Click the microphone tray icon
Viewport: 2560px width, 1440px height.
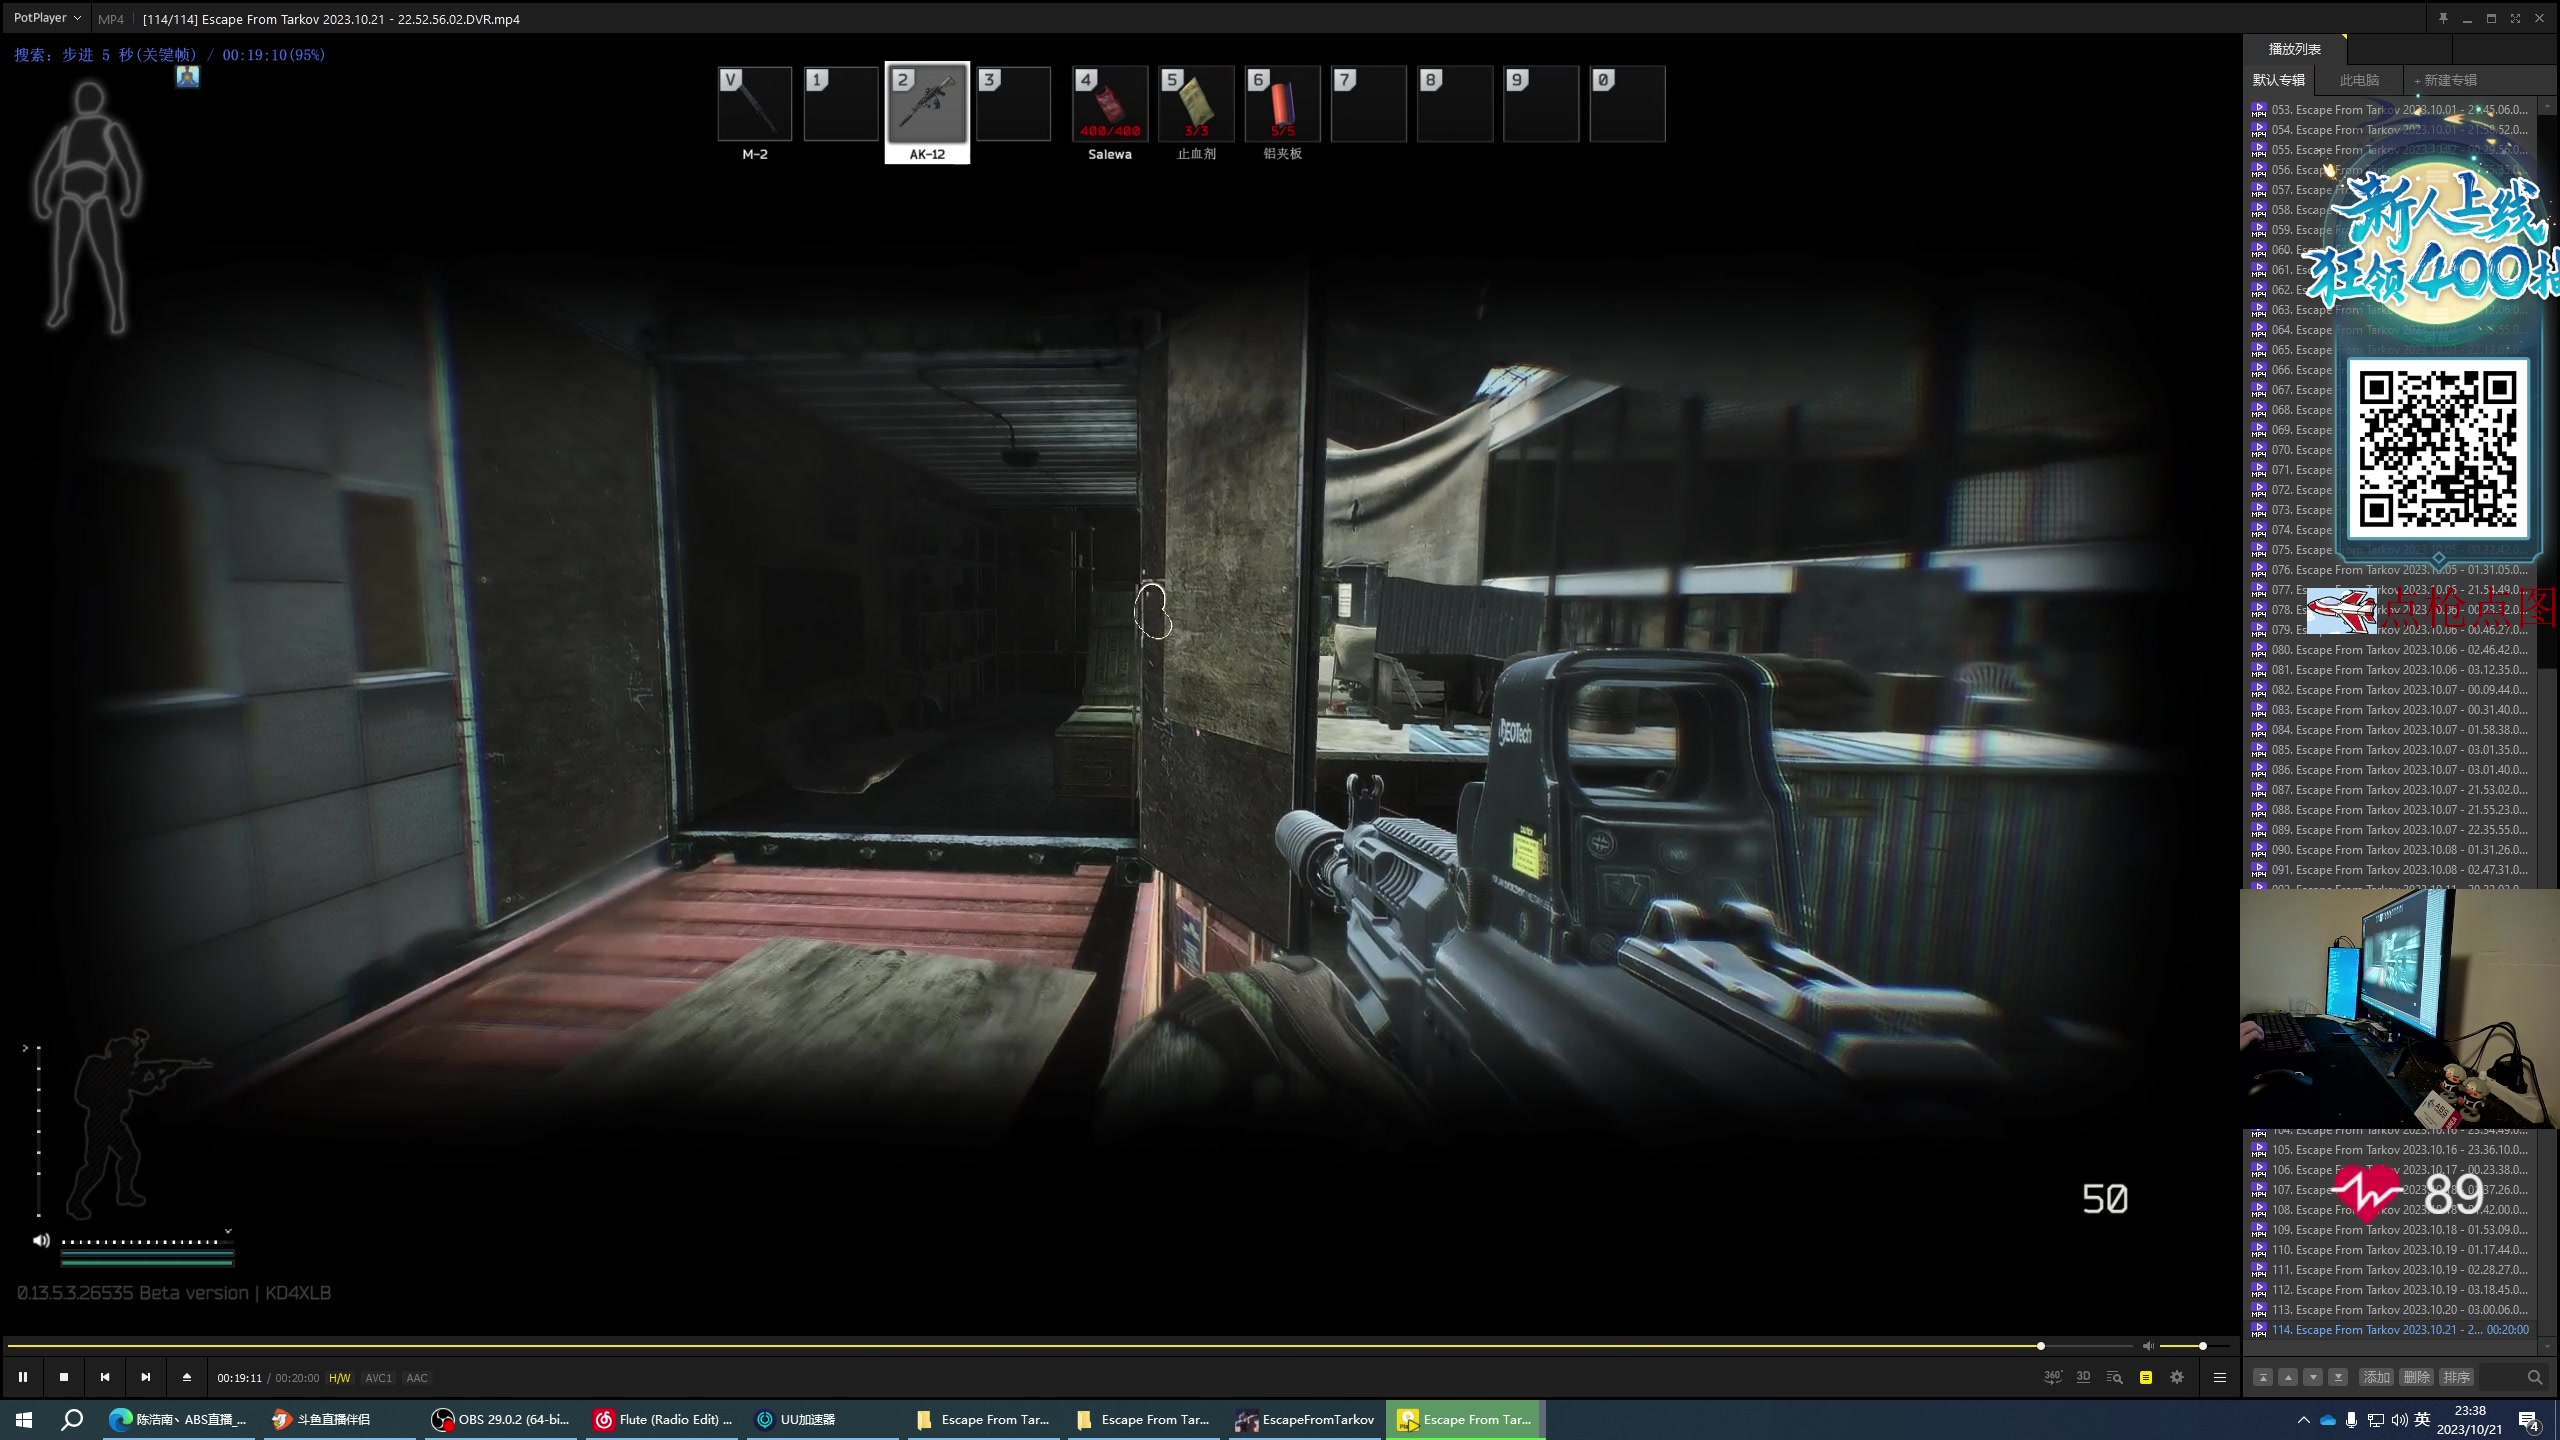click(2352, 1420)
